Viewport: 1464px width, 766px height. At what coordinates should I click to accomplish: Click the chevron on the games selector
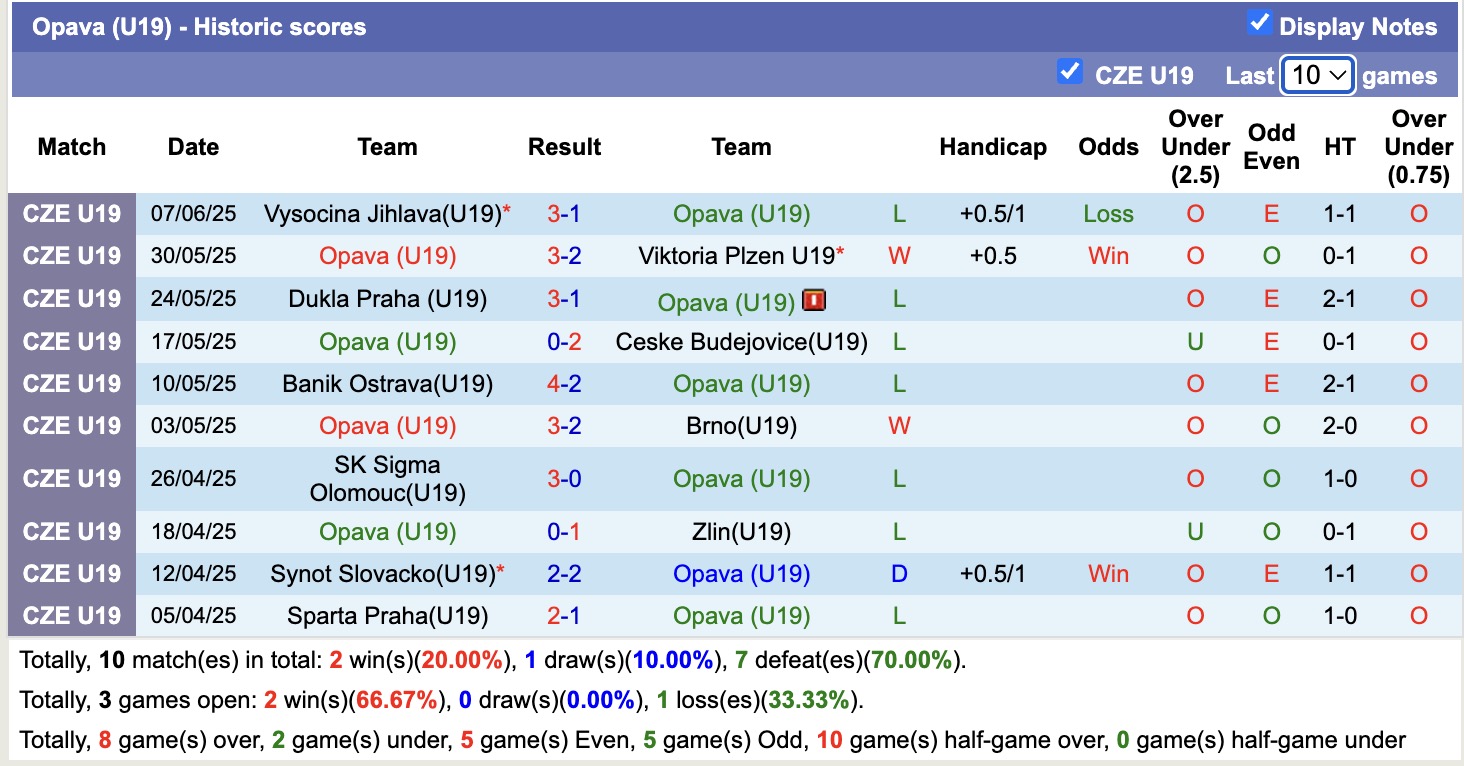[x=1340, y=74]
